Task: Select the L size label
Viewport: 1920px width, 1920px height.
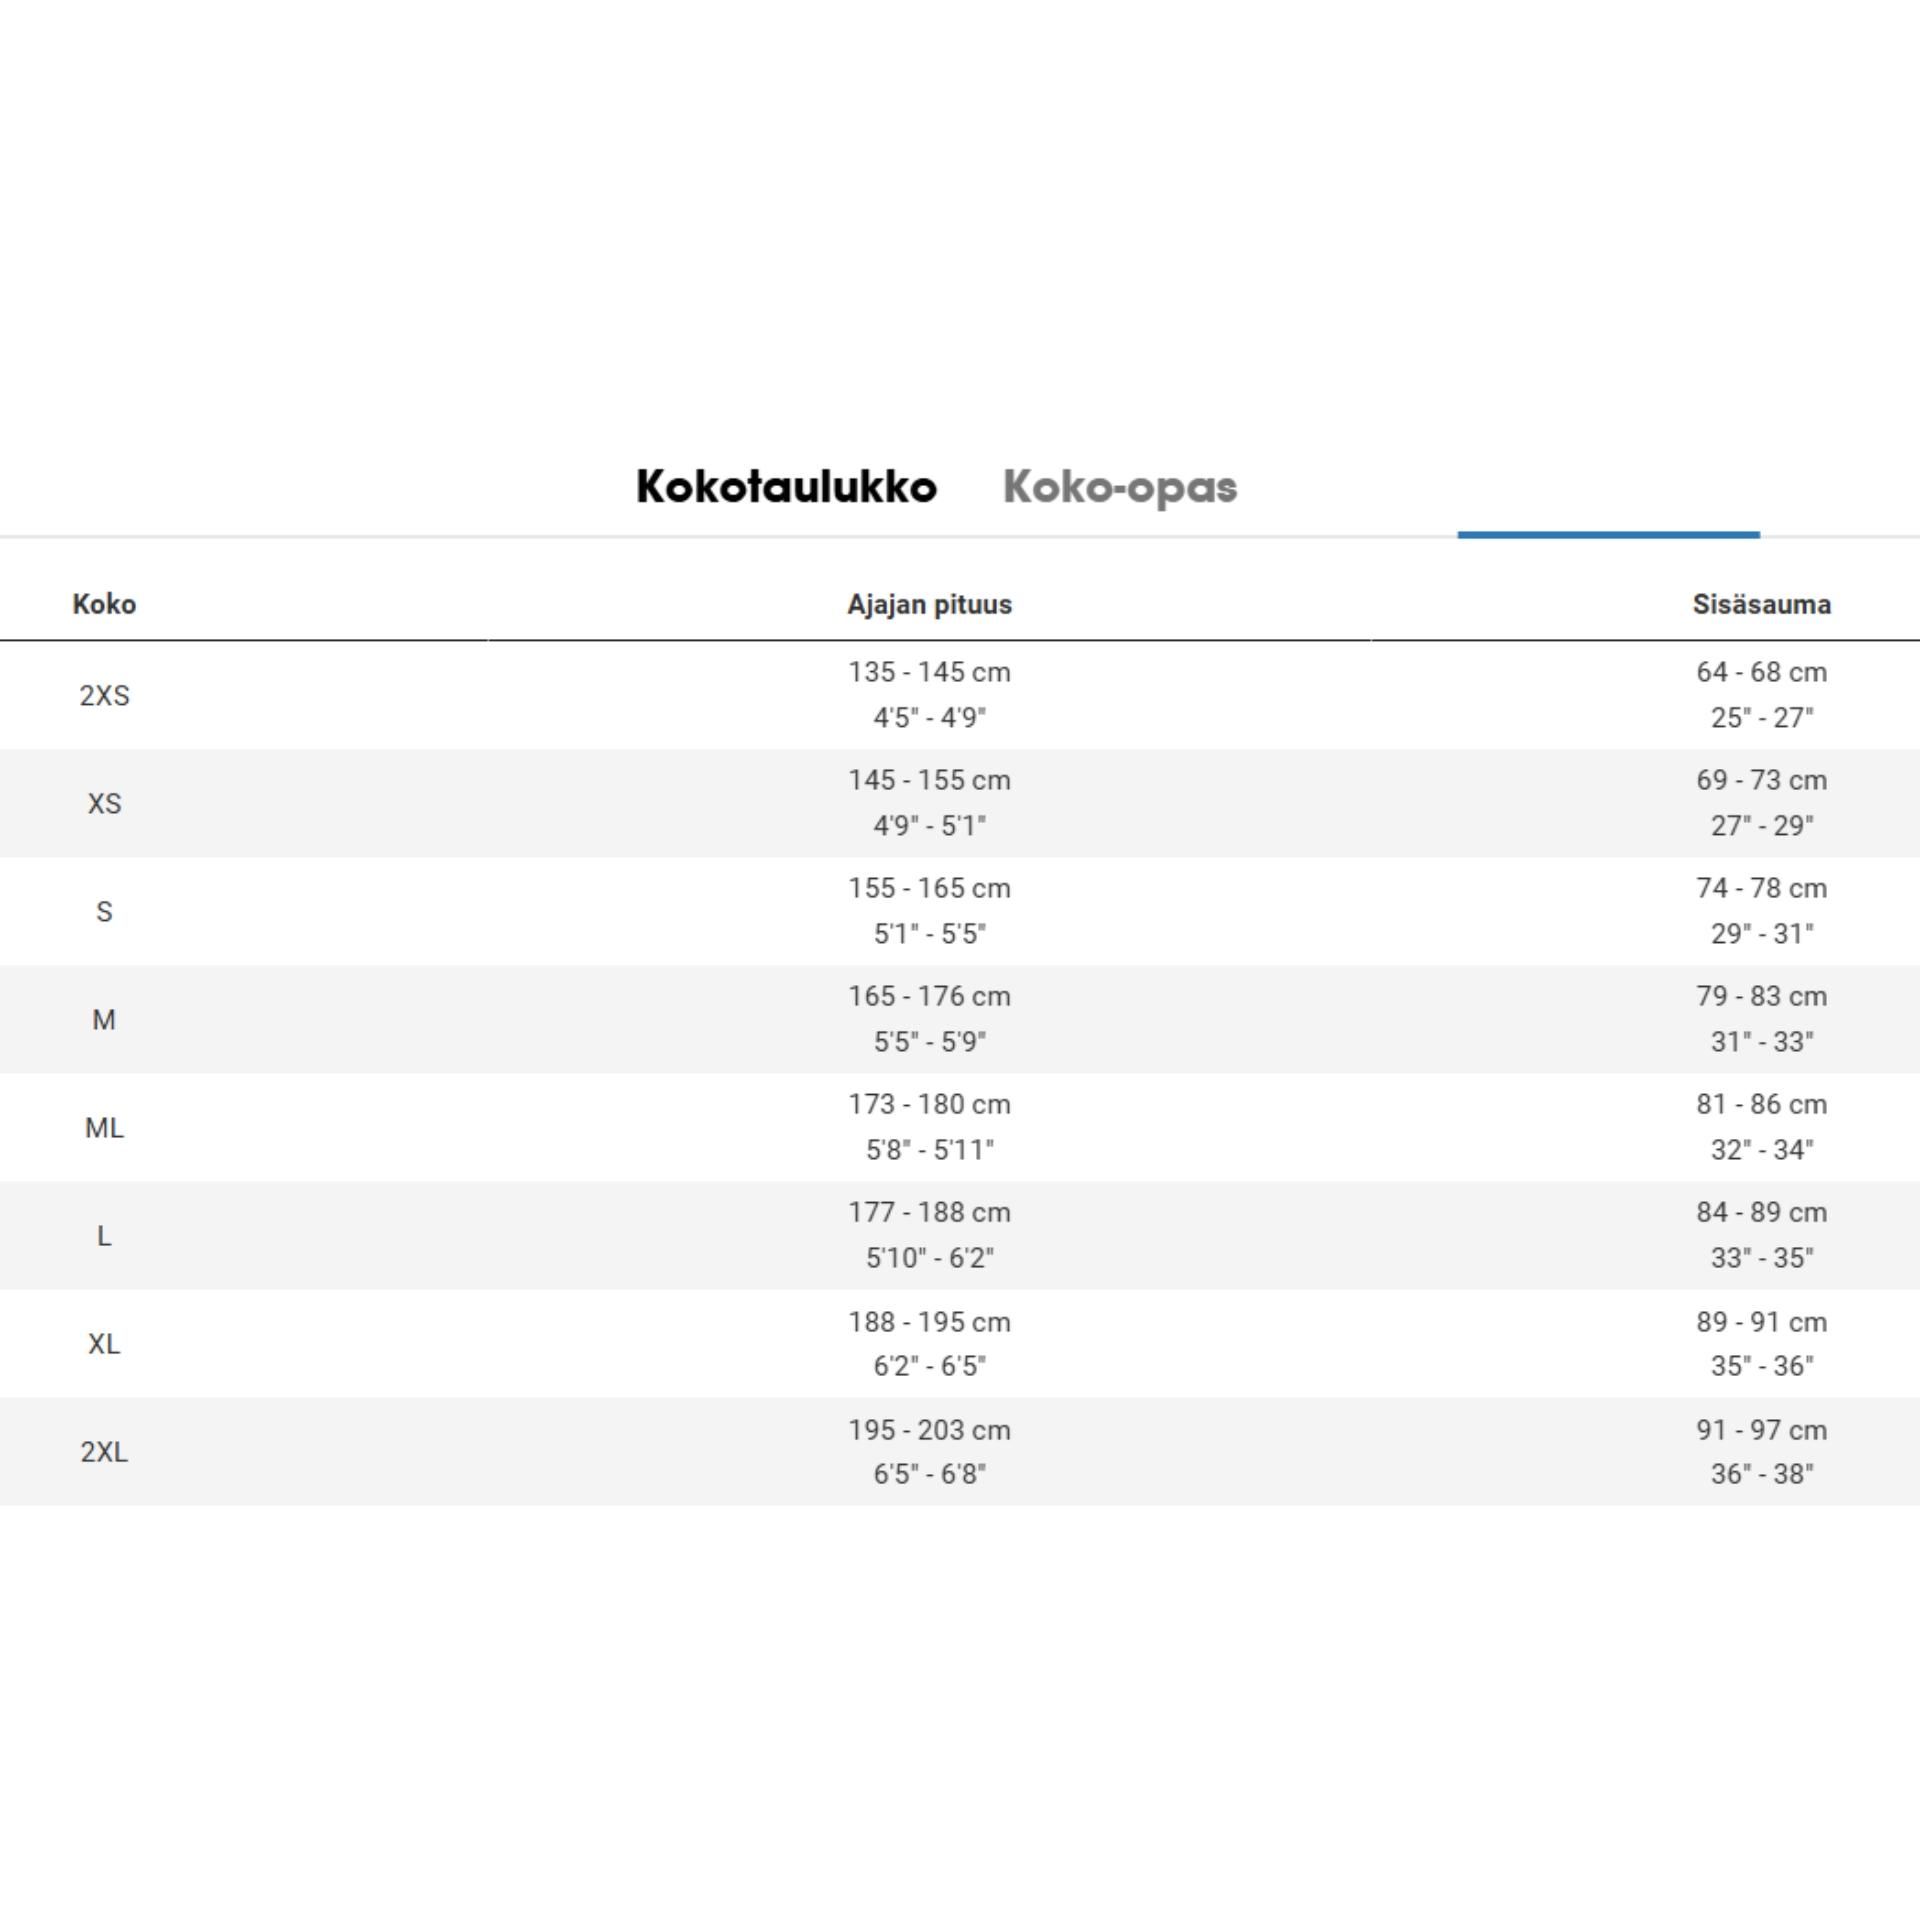Action: point(104,1236)
